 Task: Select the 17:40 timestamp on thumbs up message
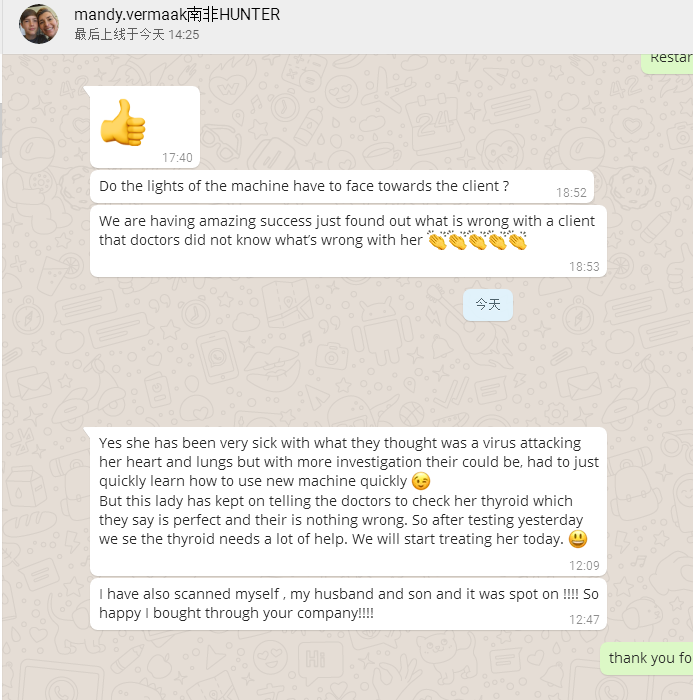tap(177, 158)
